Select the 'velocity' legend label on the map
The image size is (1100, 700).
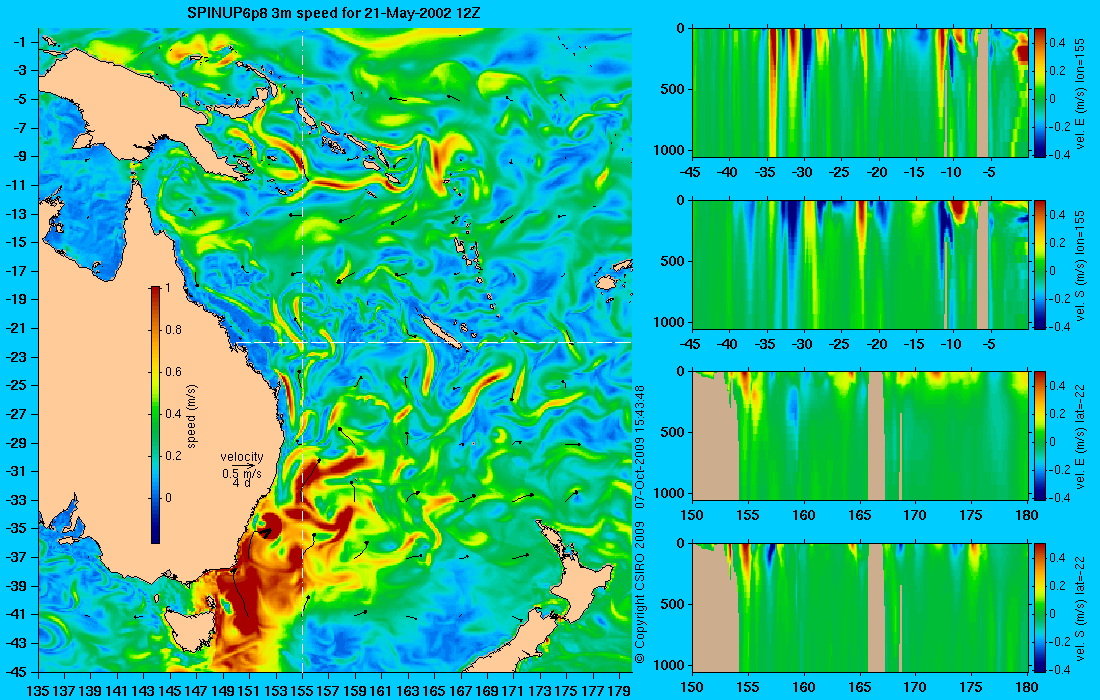coord(241,457)
